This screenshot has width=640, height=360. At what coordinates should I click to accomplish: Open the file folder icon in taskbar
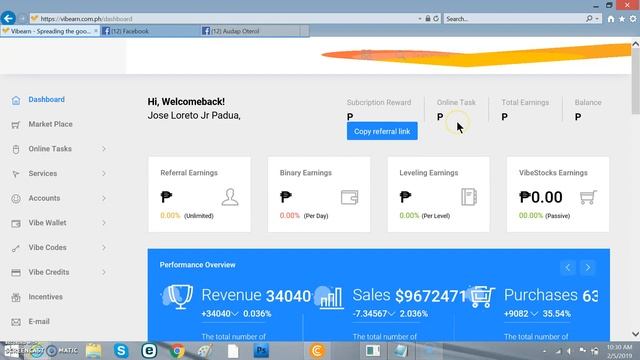pyautogui.click(x=93, y=351)
